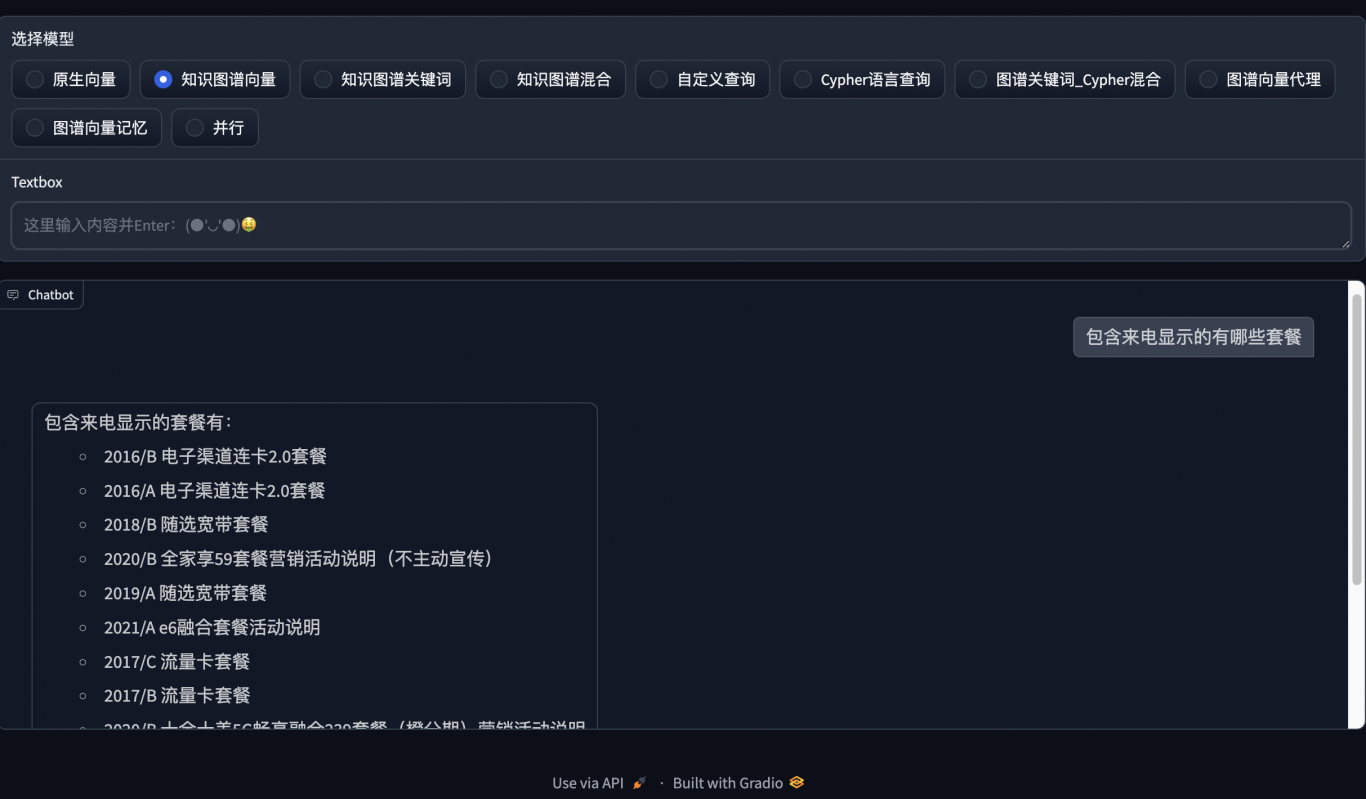The image size is (1366, 799).
Task: Click the Gradio logo icon in footer
Action: pos(796,783)
